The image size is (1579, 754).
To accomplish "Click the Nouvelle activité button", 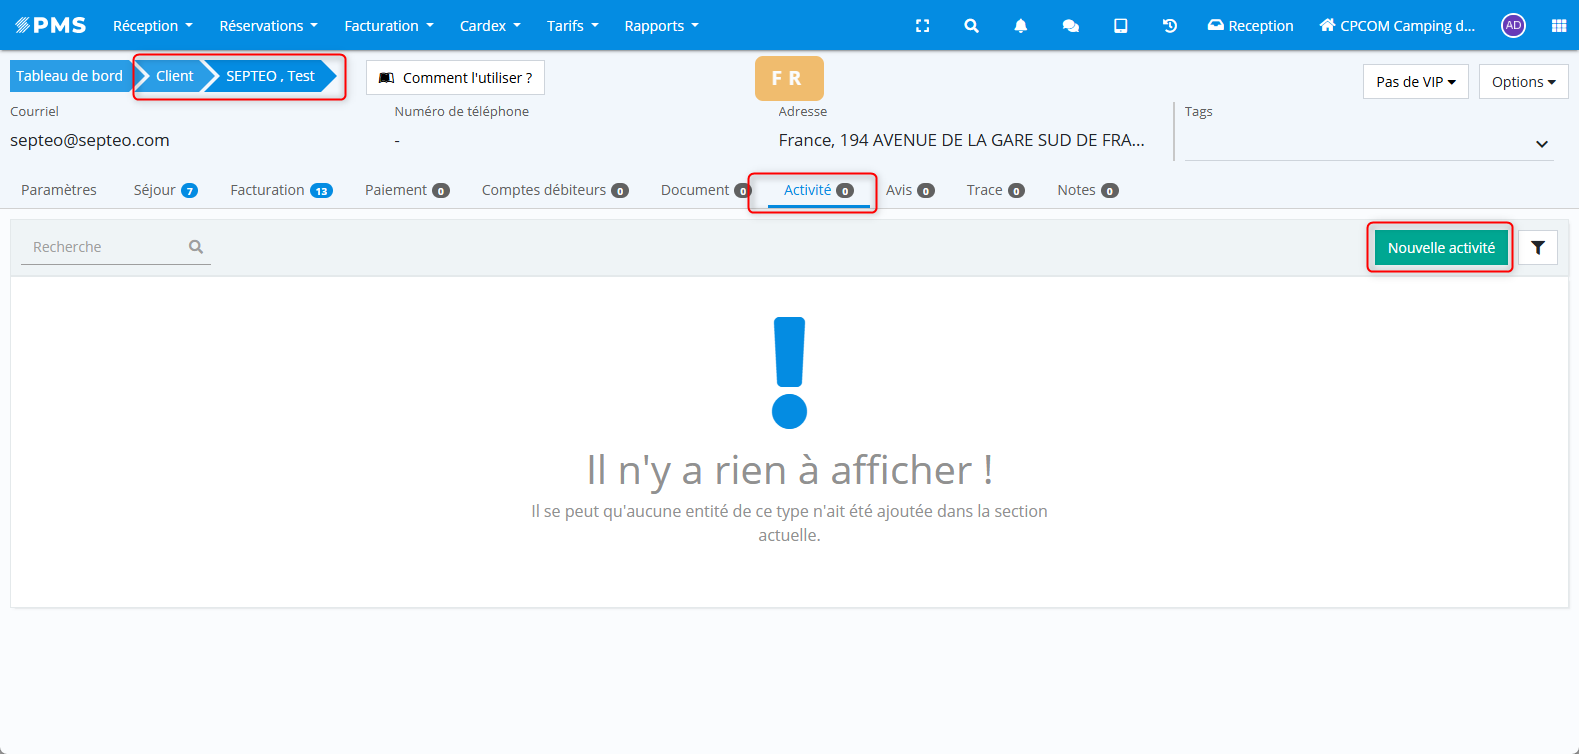I will click(x=1440, y=248).
